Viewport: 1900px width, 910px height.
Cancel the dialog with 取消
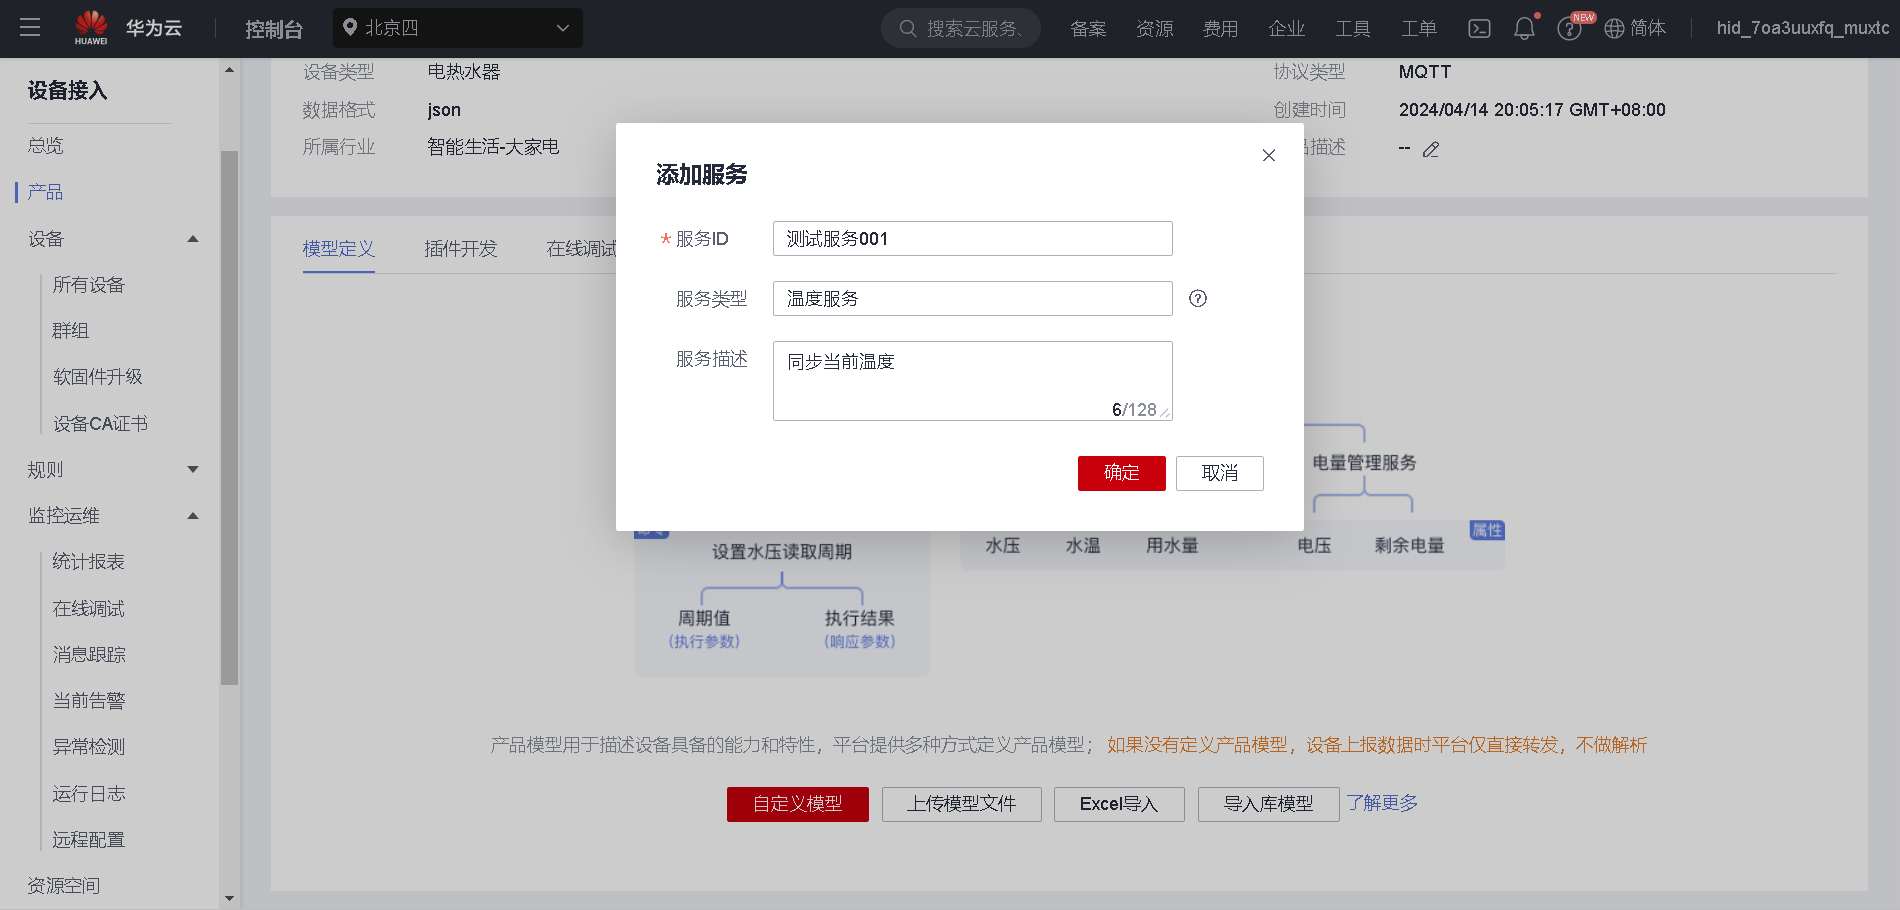(1220, 473)
